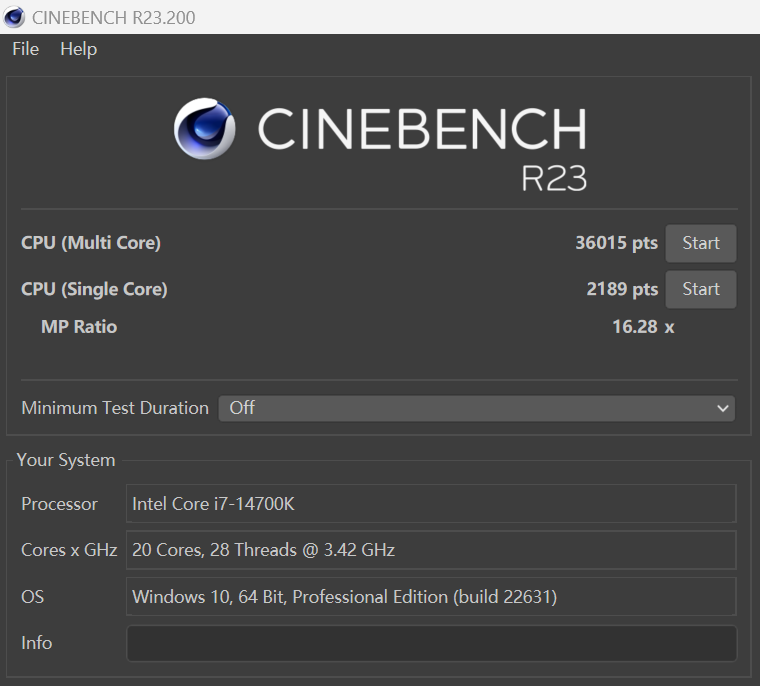Click the Cinebench icon in the title bar
This screenshot has width=760, height=686.
pyautogui.click(x=15, y=17)
